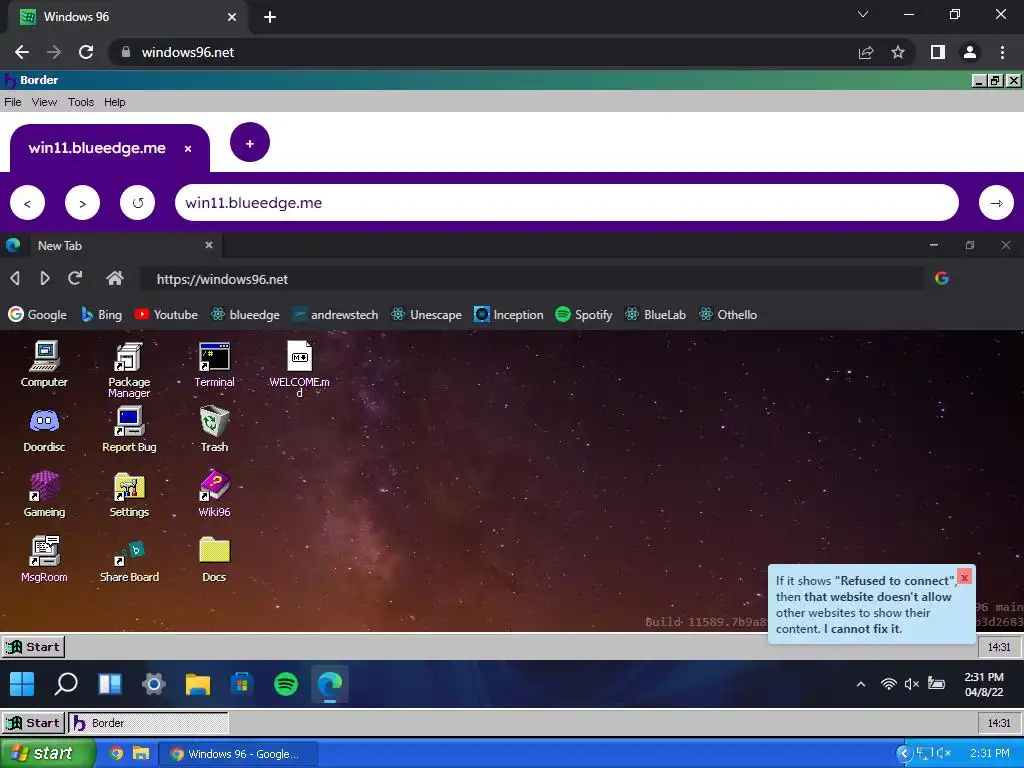The width and height of the screenshot is (1024, 768).
Task: Expand the Windows 11 tray hidden icons chevron
Action: pyautogui.click(x=861, y=684)
